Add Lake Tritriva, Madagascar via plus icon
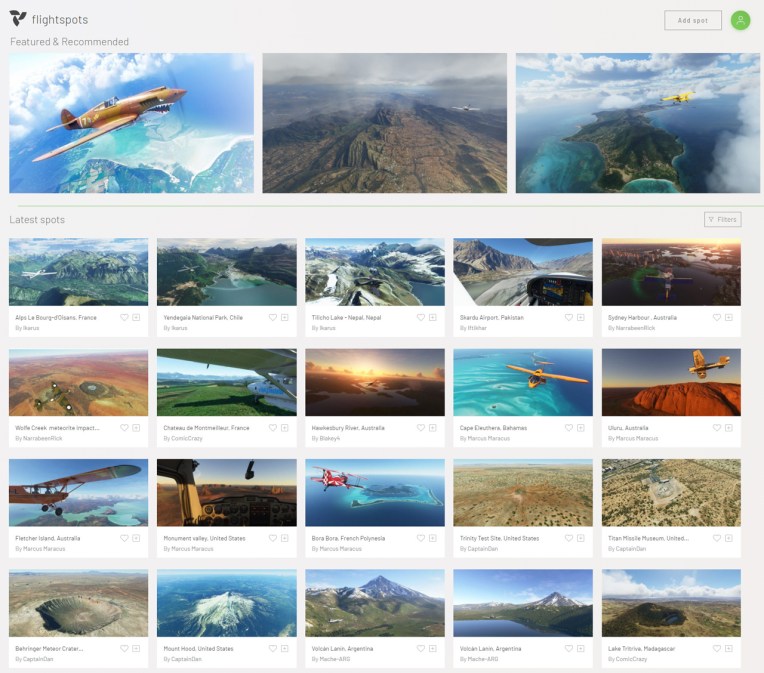764x673 pixels. tap(729, 648)
